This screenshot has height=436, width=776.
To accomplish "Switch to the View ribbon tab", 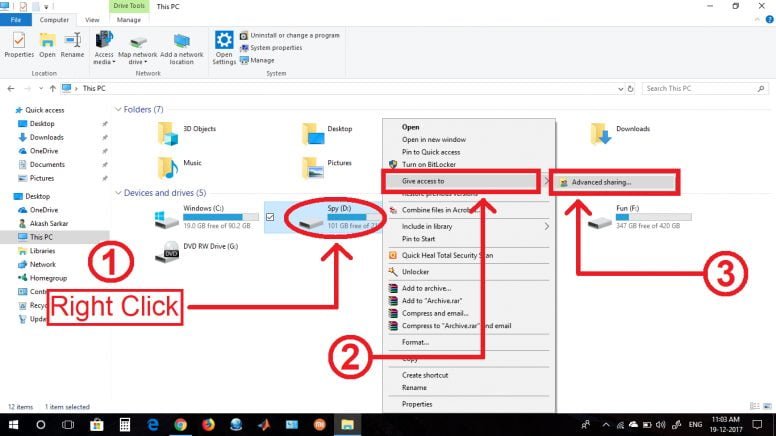I will click(92, 20).
